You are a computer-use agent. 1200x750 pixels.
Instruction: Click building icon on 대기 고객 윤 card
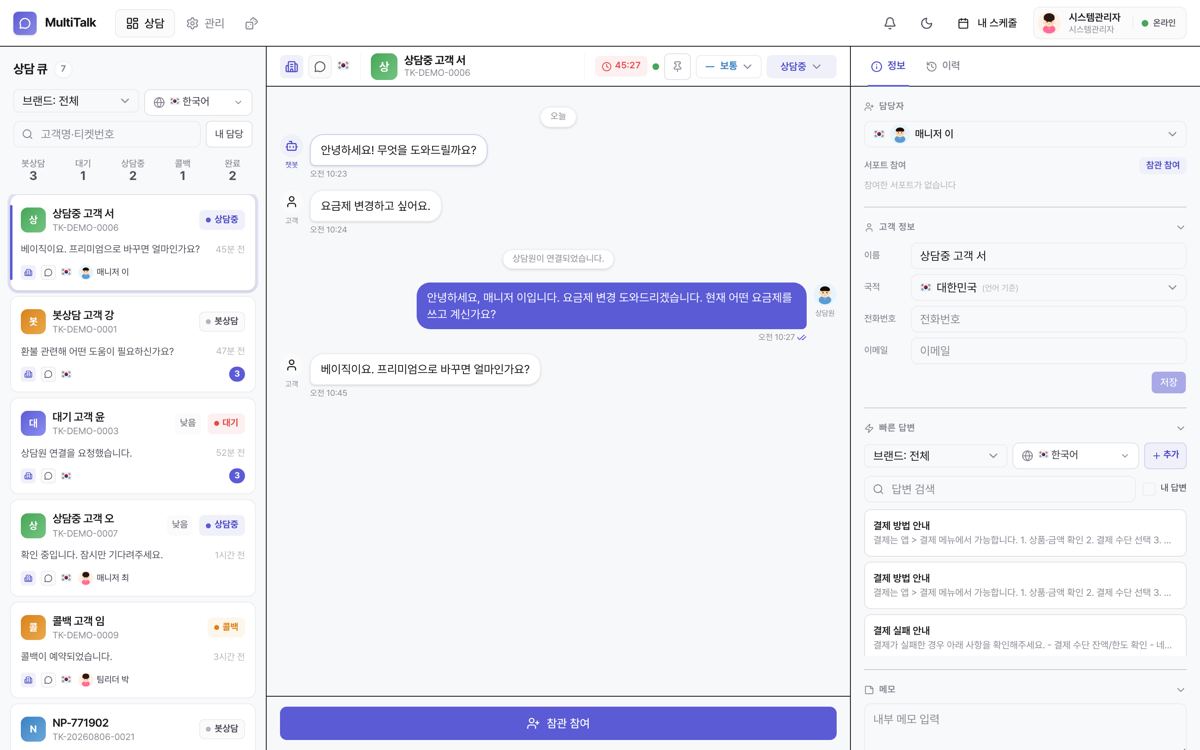click(28, 476)
